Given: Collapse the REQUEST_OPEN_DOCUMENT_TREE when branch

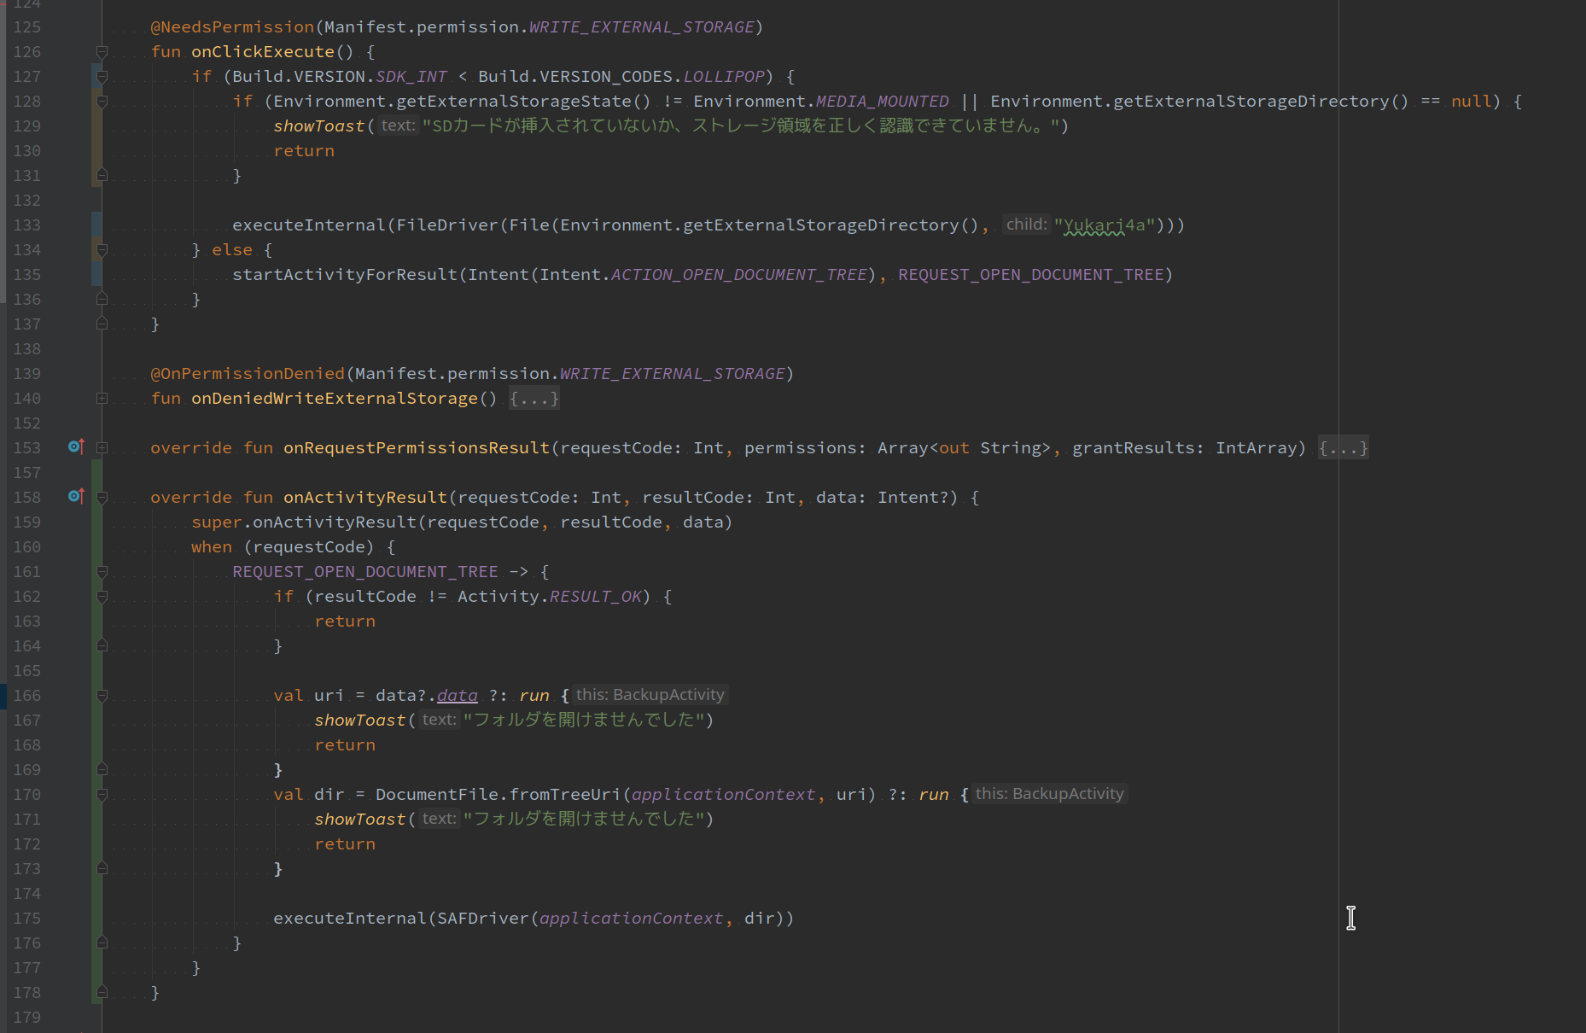Looking at the screenshot, I should (102, 572).
